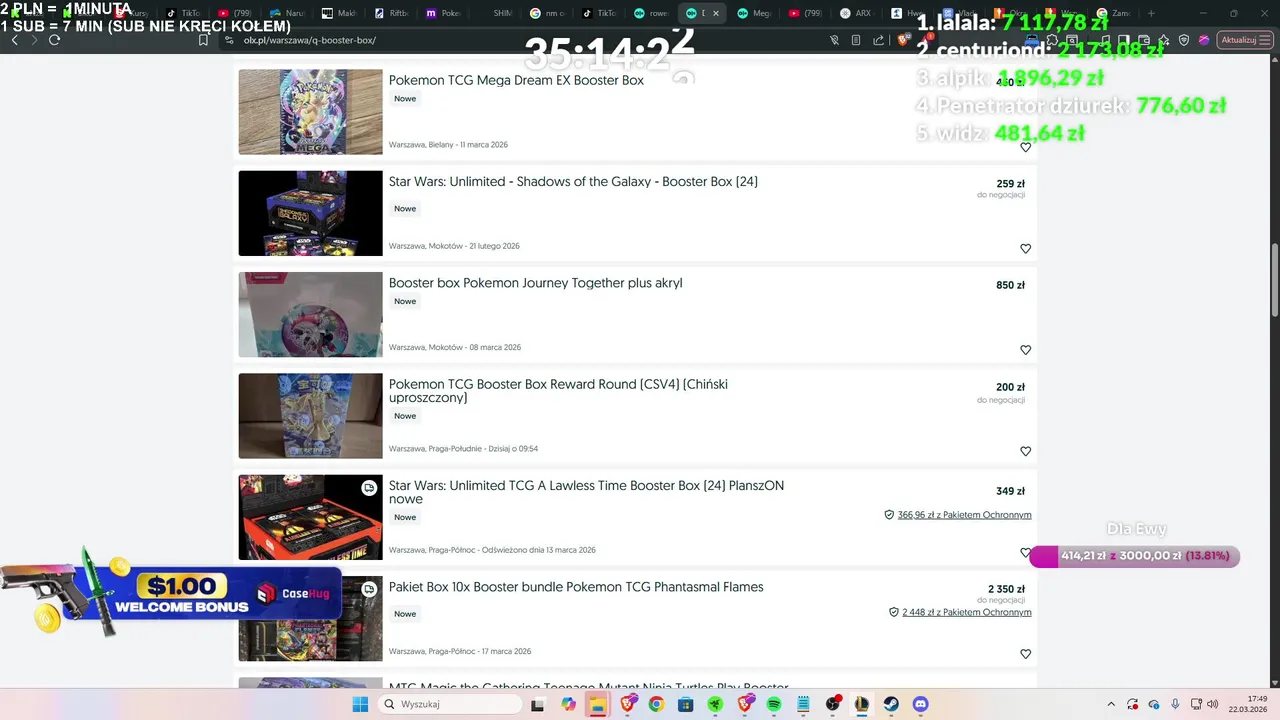Viewport: 1280px width, 720px height.
Task: Open League of Legends from taskbar
Action: pyautogui.click(x=862, y=705)
